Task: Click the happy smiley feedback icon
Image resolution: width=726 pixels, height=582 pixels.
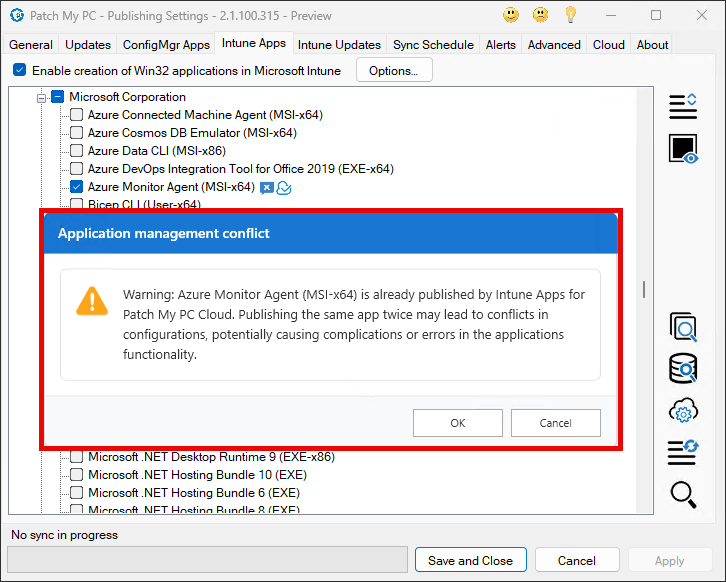Action: (x=511, y=15)
